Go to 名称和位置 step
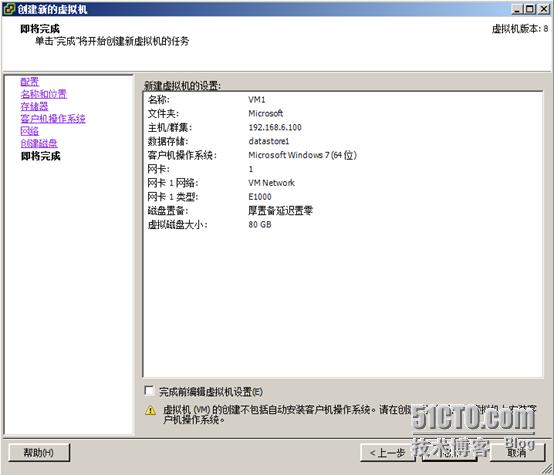554x476 pixels. click(x=43, y=94)
